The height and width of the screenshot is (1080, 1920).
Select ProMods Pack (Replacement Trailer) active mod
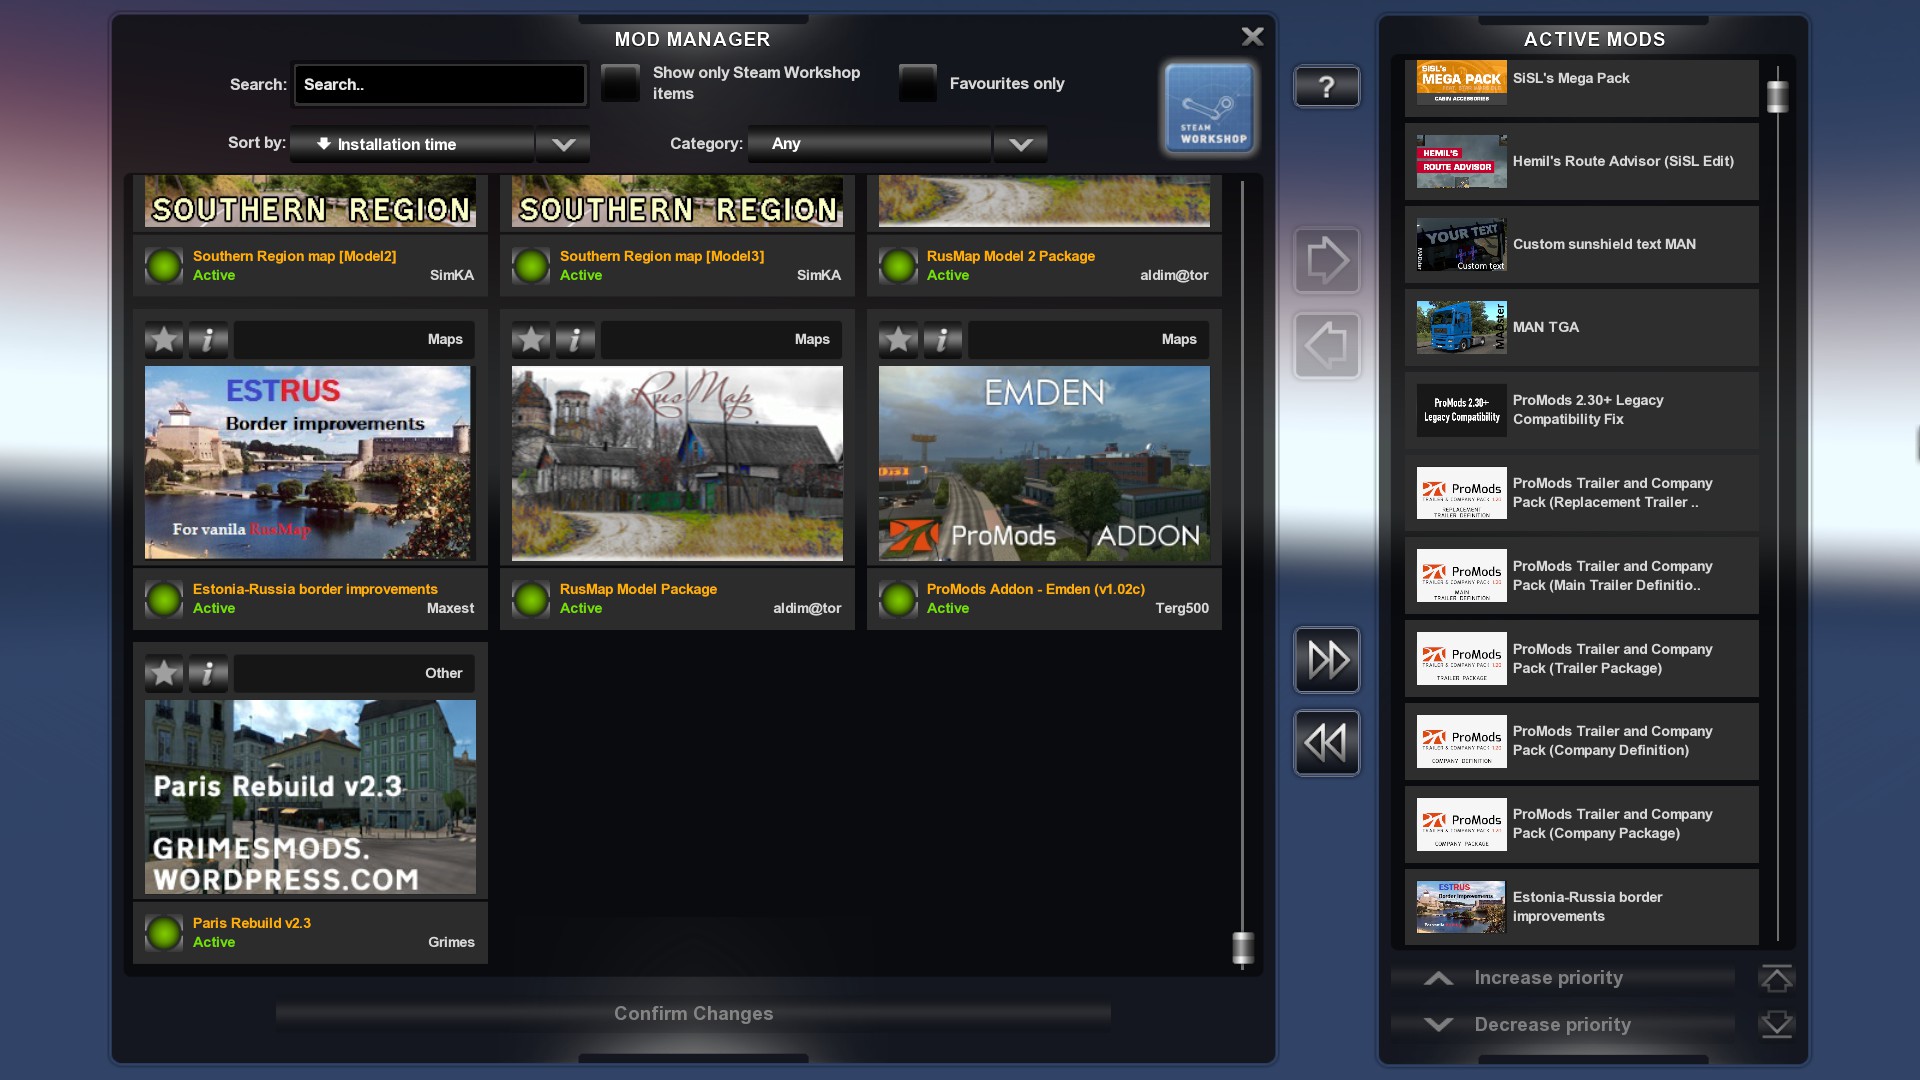pyautogui.click(x=1581, y=493)
